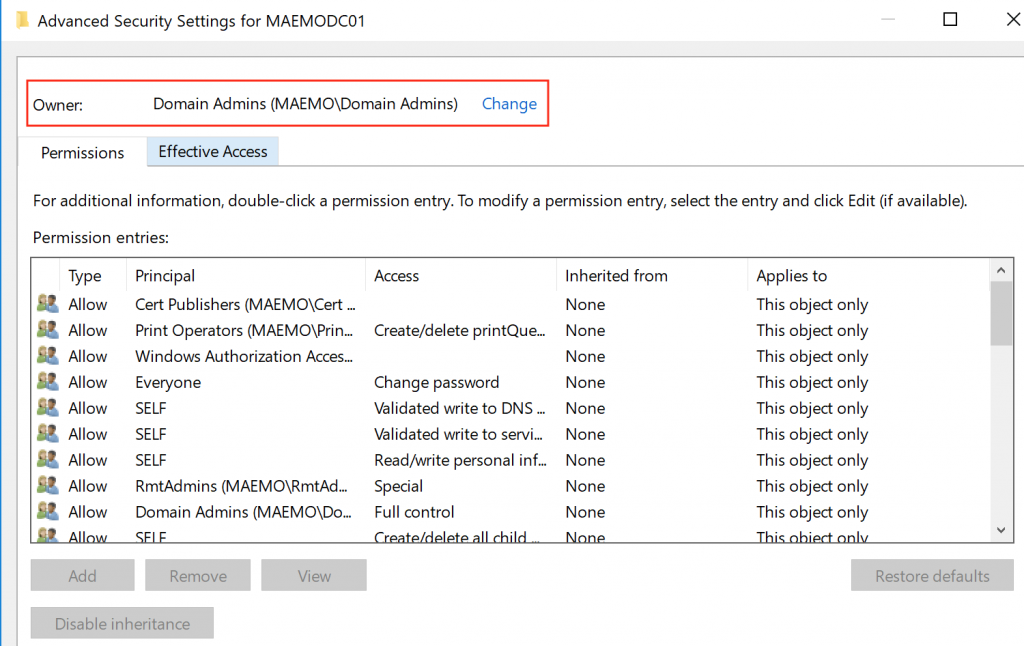Sort by the Inherited from column header
The width and height of the screenshot is (1024, 646).
click(616, 276)
